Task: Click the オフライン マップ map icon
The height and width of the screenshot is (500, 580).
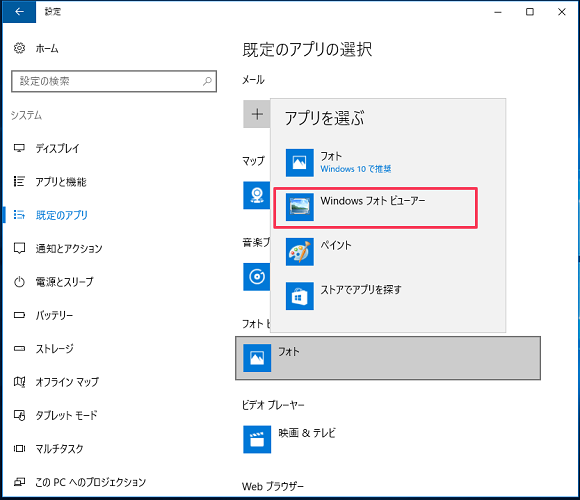Action: (x=19, y=382)
